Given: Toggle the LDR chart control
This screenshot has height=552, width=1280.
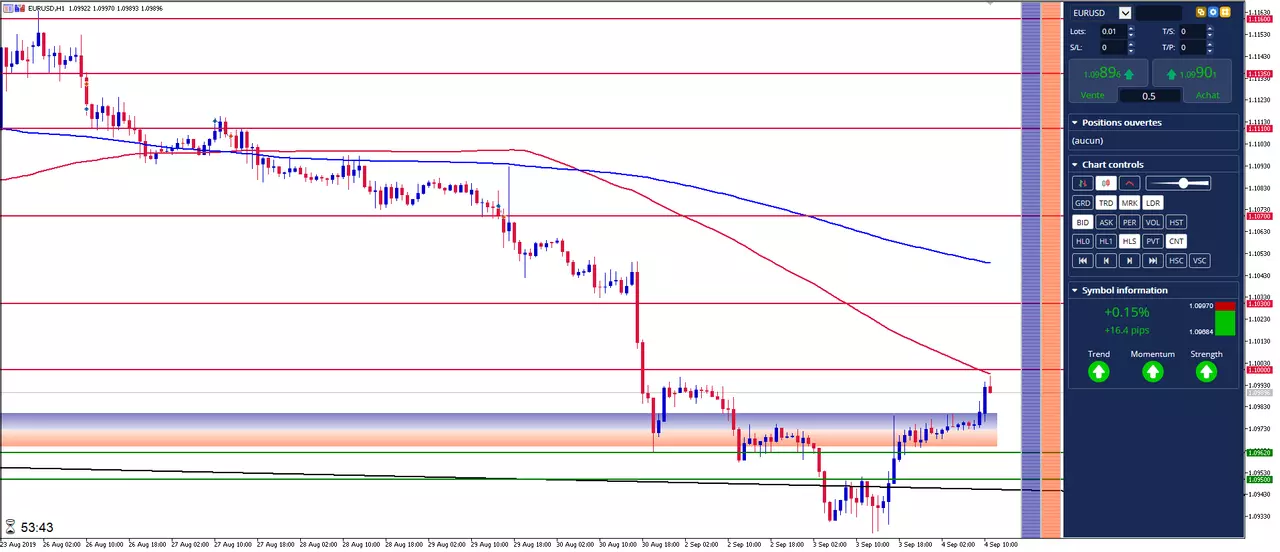Looking at the screenshot, I should point(1154,203).
